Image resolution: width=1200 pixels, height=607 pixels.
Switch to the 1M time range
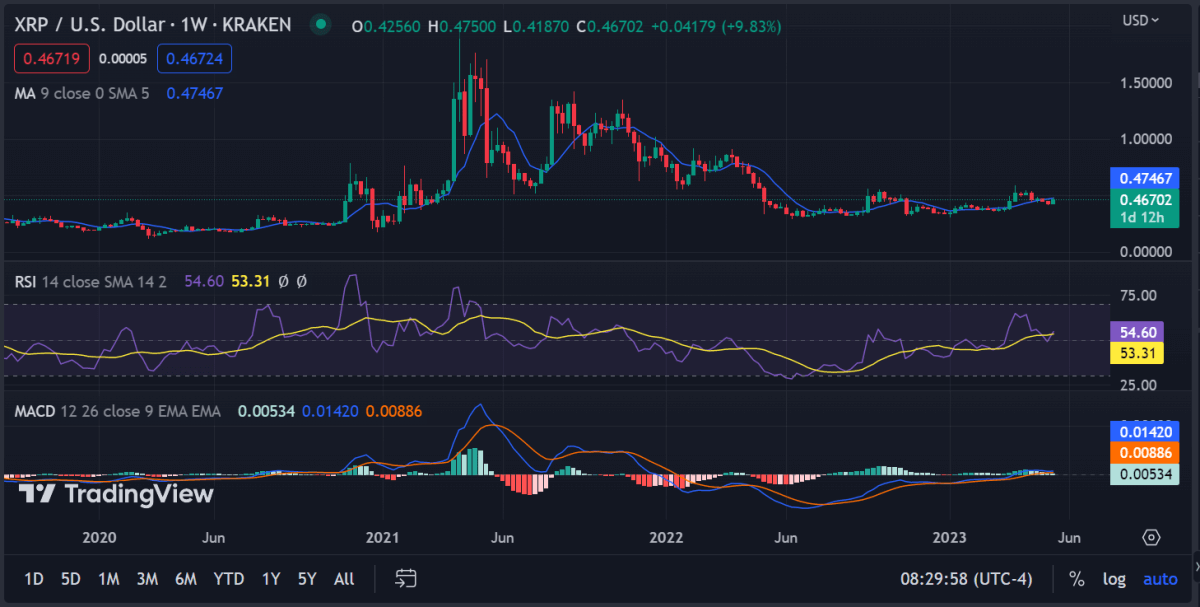coord(108,578)
